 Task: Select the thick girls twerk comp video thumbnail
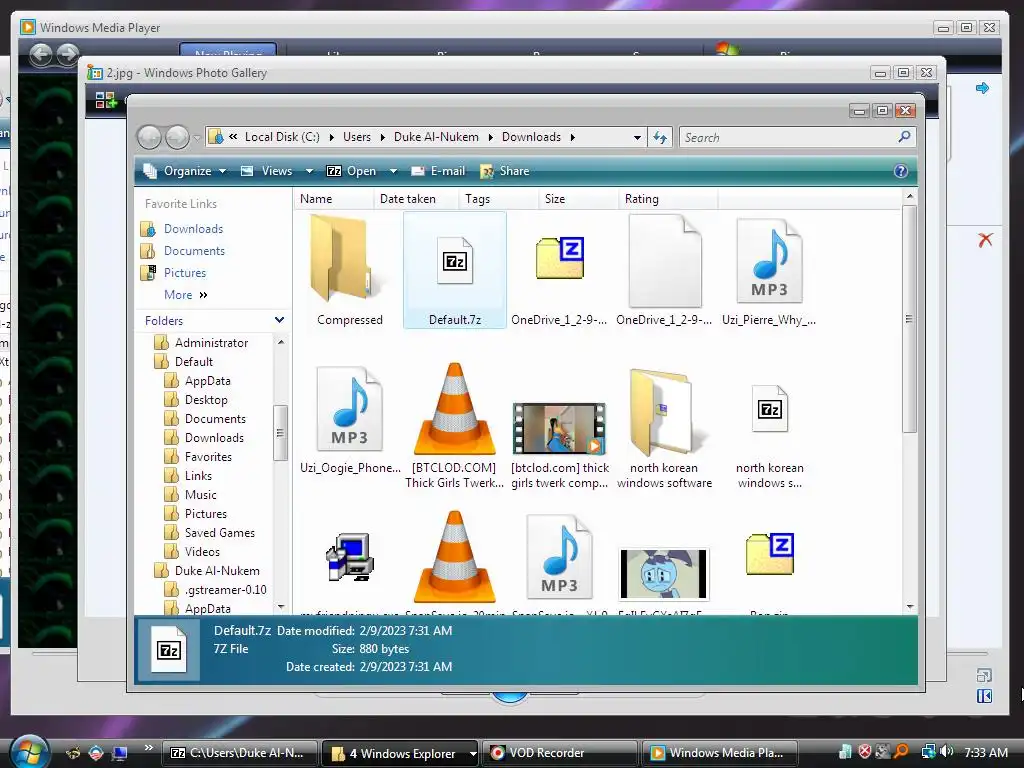[x=559, y=428]
